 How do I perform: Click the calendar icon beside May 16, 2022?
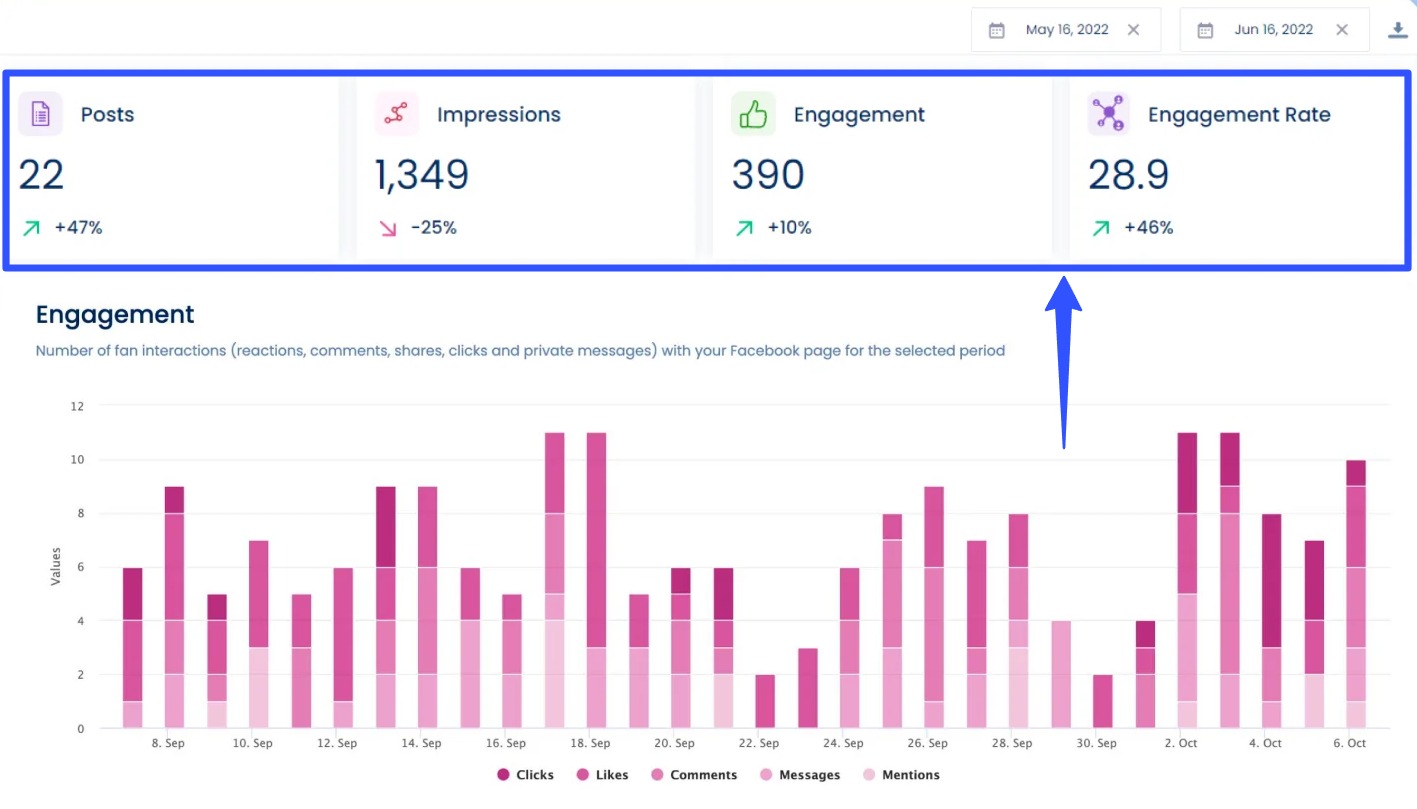click(x=996, y=29)
